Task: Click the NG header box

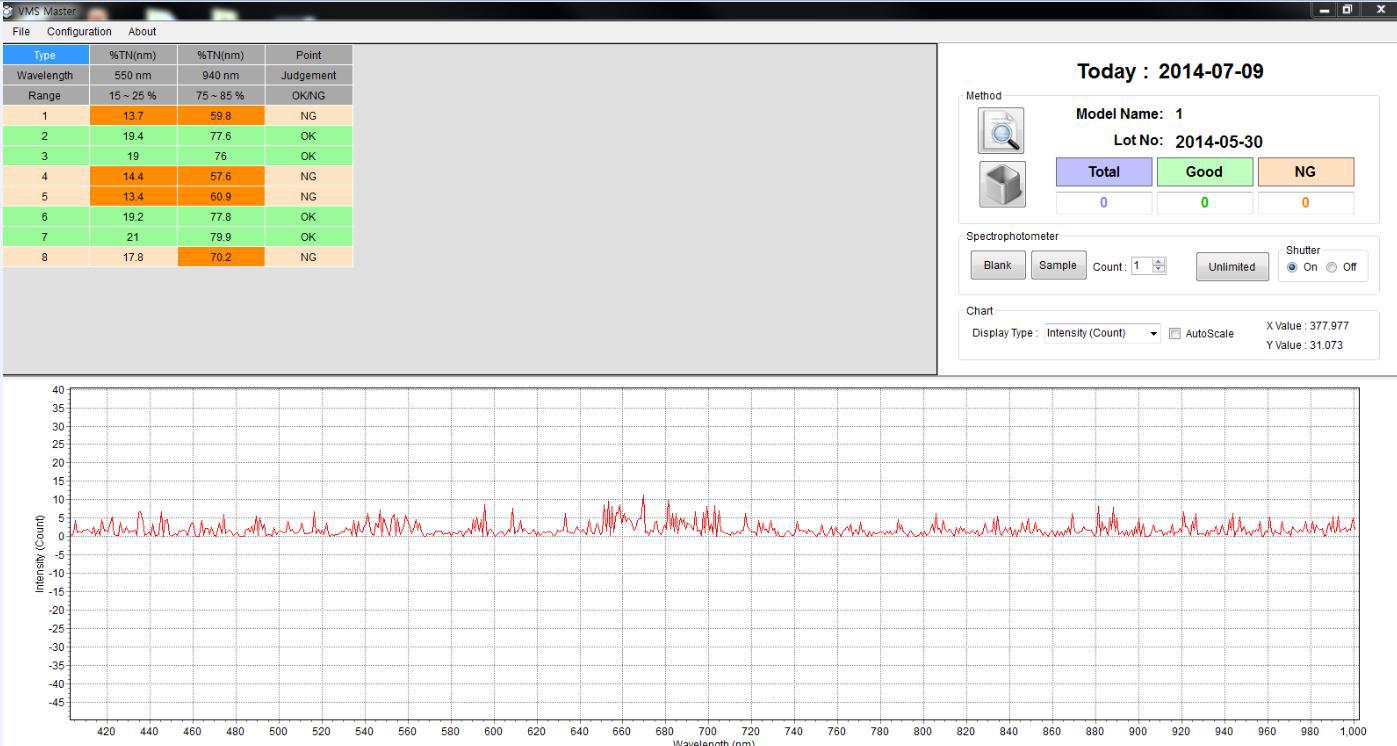Action: 1306,171
